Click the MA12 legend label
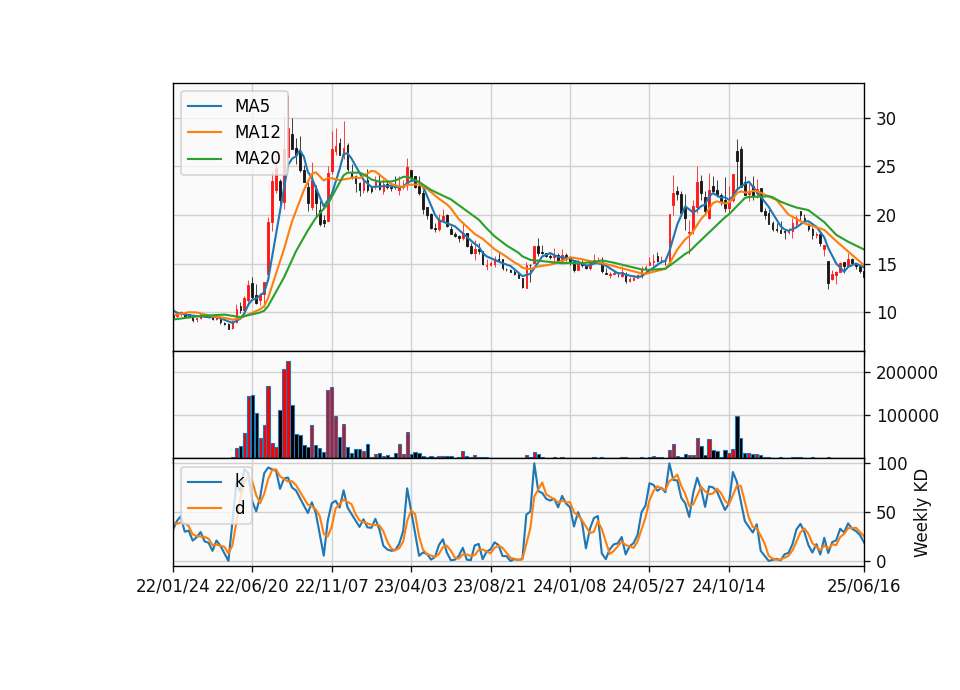The width and height of the screenshot is (960, 690). pyautogui.click(x=257, y=132)
